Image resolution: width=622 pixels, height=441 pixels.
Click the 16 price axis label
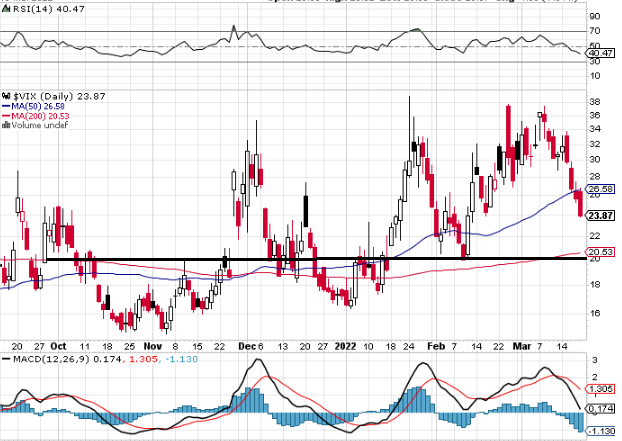[x=595, y=313]
